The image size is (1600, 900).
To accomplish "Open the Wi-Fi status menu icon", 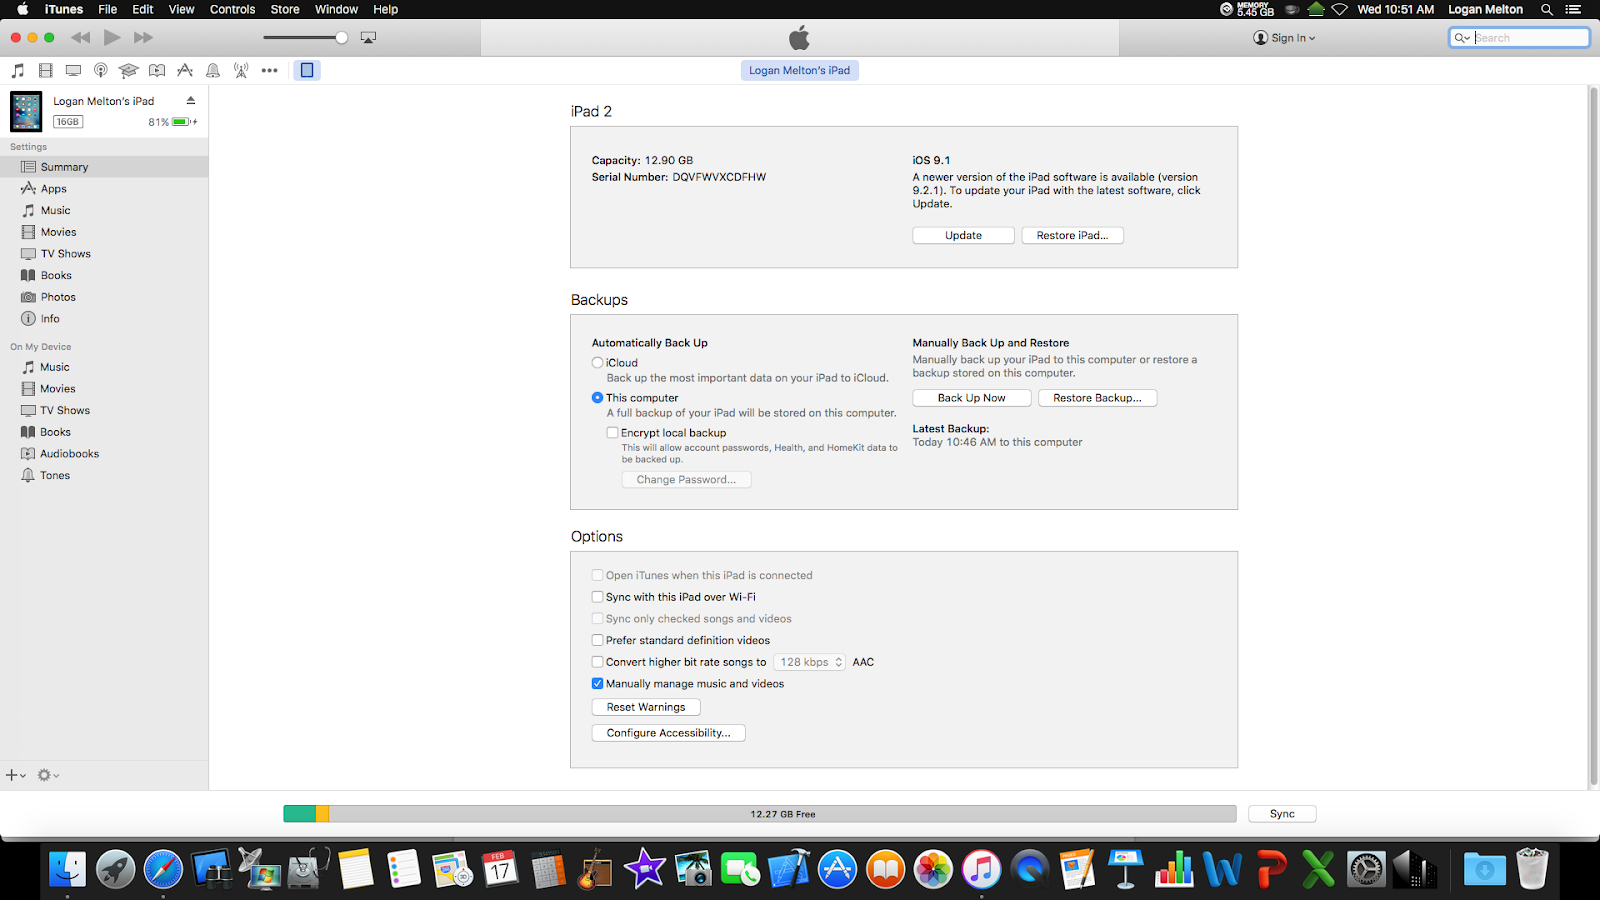I will coord(1340,9).
